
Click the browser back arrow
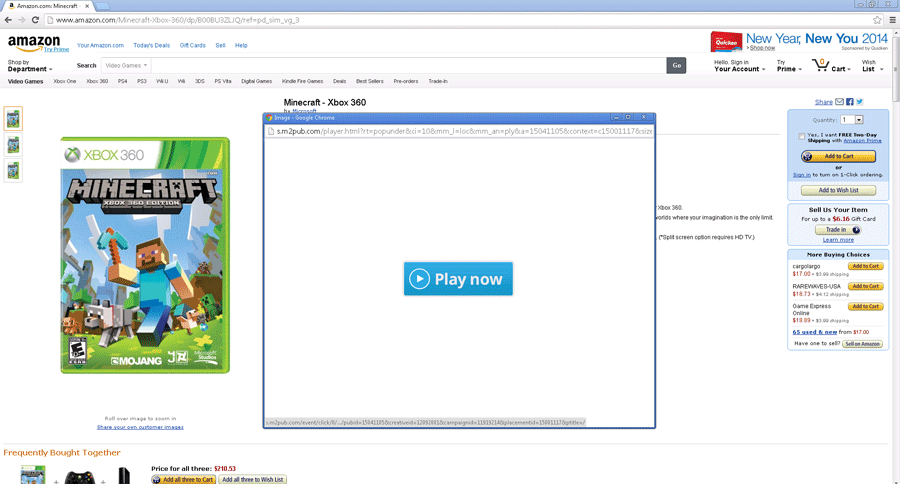tap(9, 19)
